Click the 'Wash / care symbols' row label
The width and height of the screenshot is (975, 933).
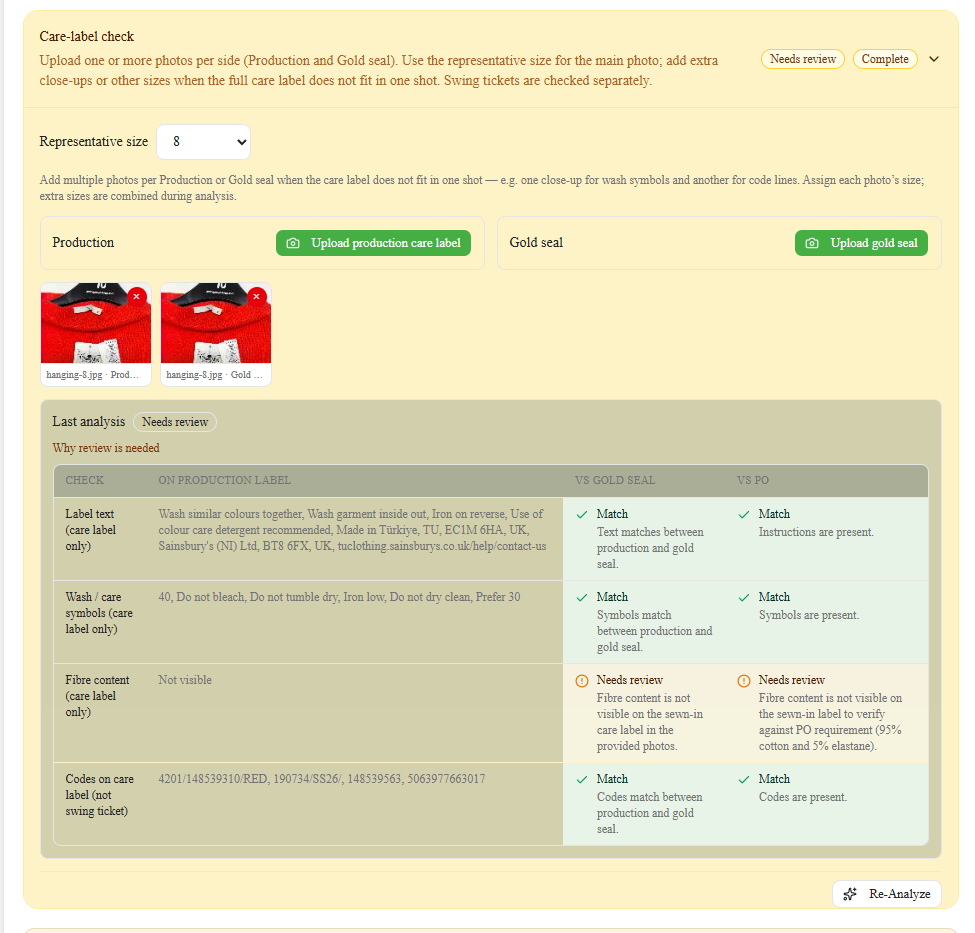pyautogui.click(x=99, y=613)
